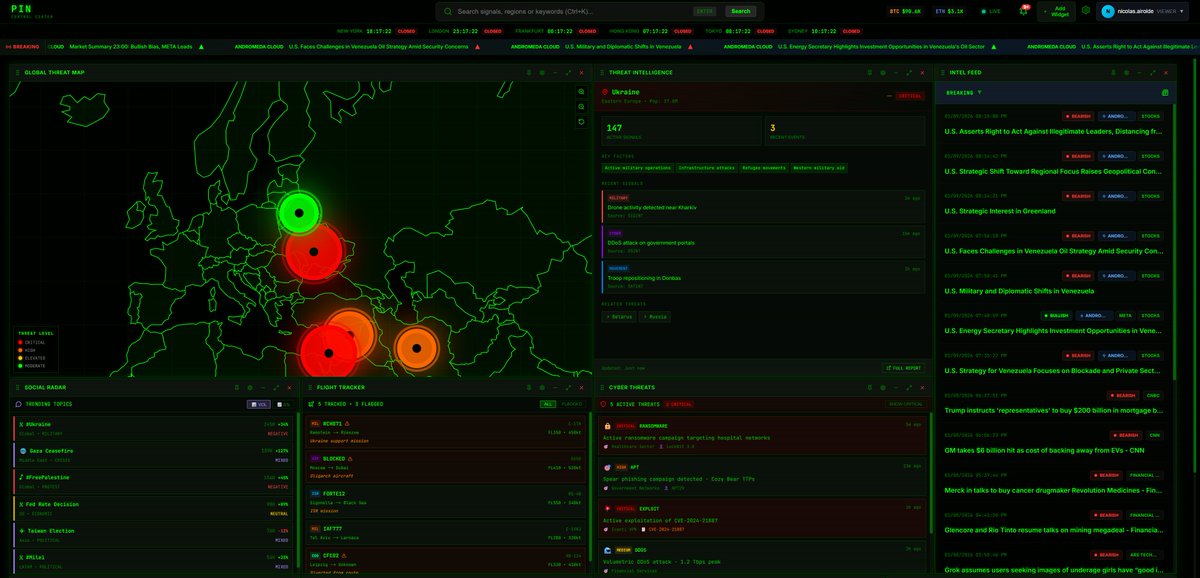Zoom in on the global threat map
1200x578 pixels.
[x=581, y=91]
